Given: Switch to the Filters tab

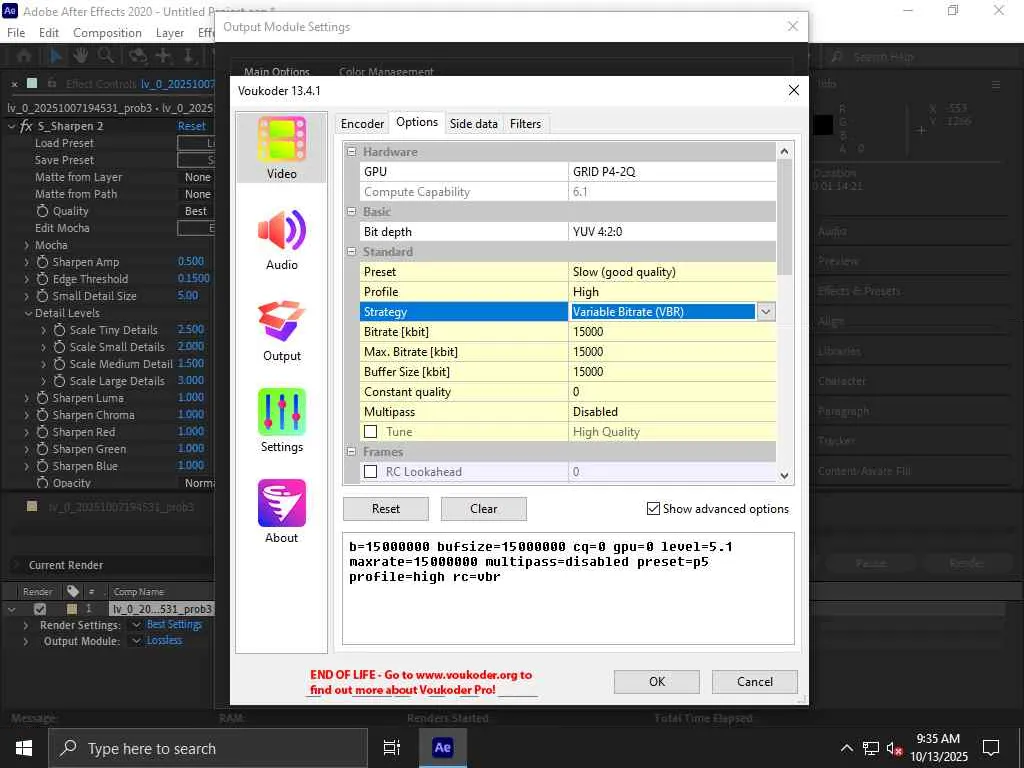Looking at the screenshot, I should click(x=525, y=123).
